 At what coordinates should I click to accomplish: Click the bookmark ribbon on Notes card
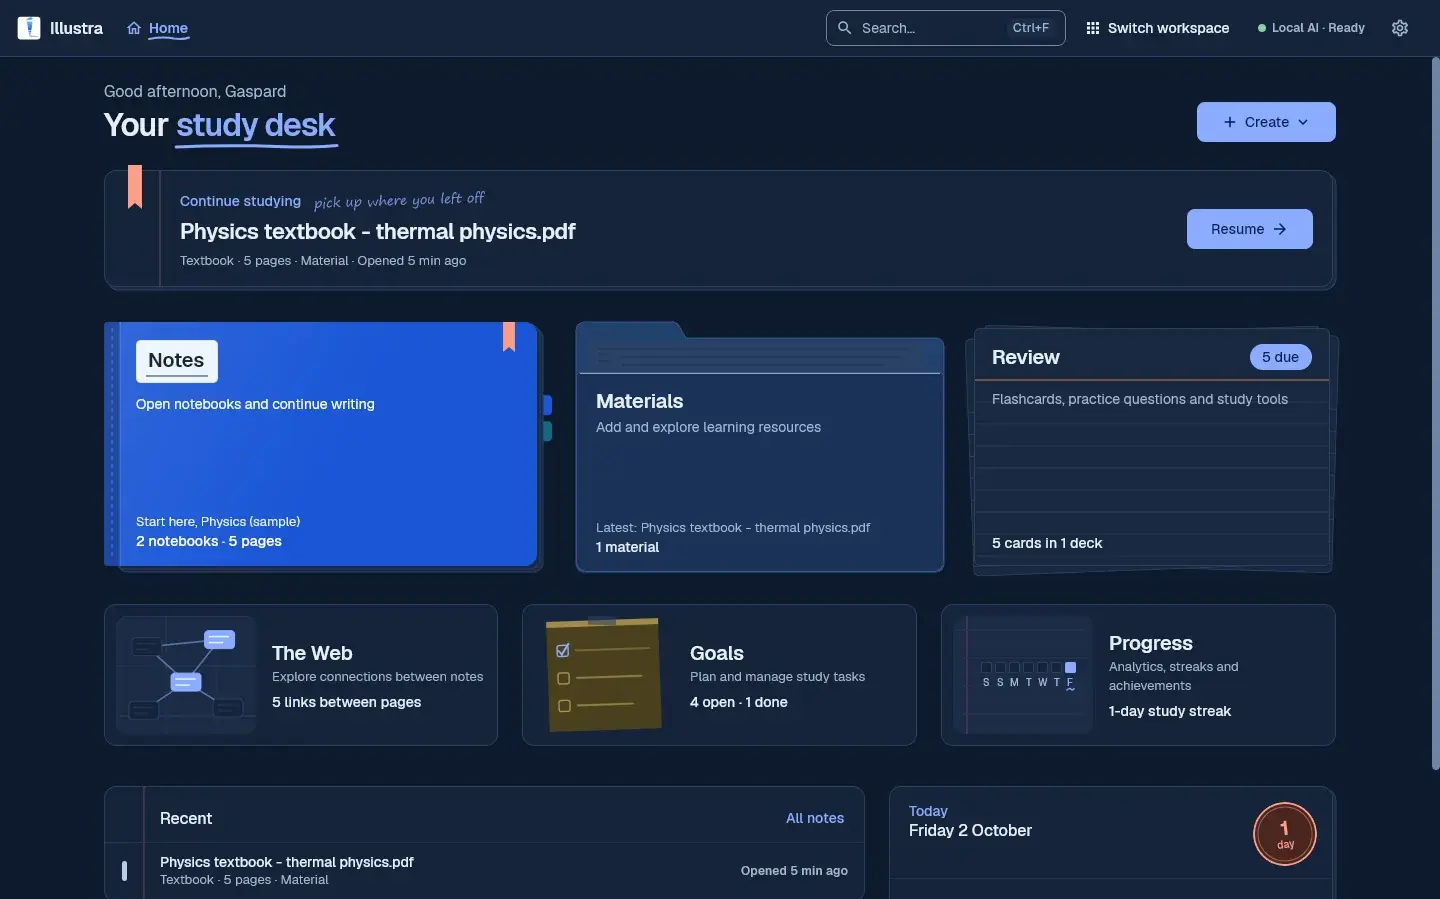pyautogui.click(x=509, y=337)
